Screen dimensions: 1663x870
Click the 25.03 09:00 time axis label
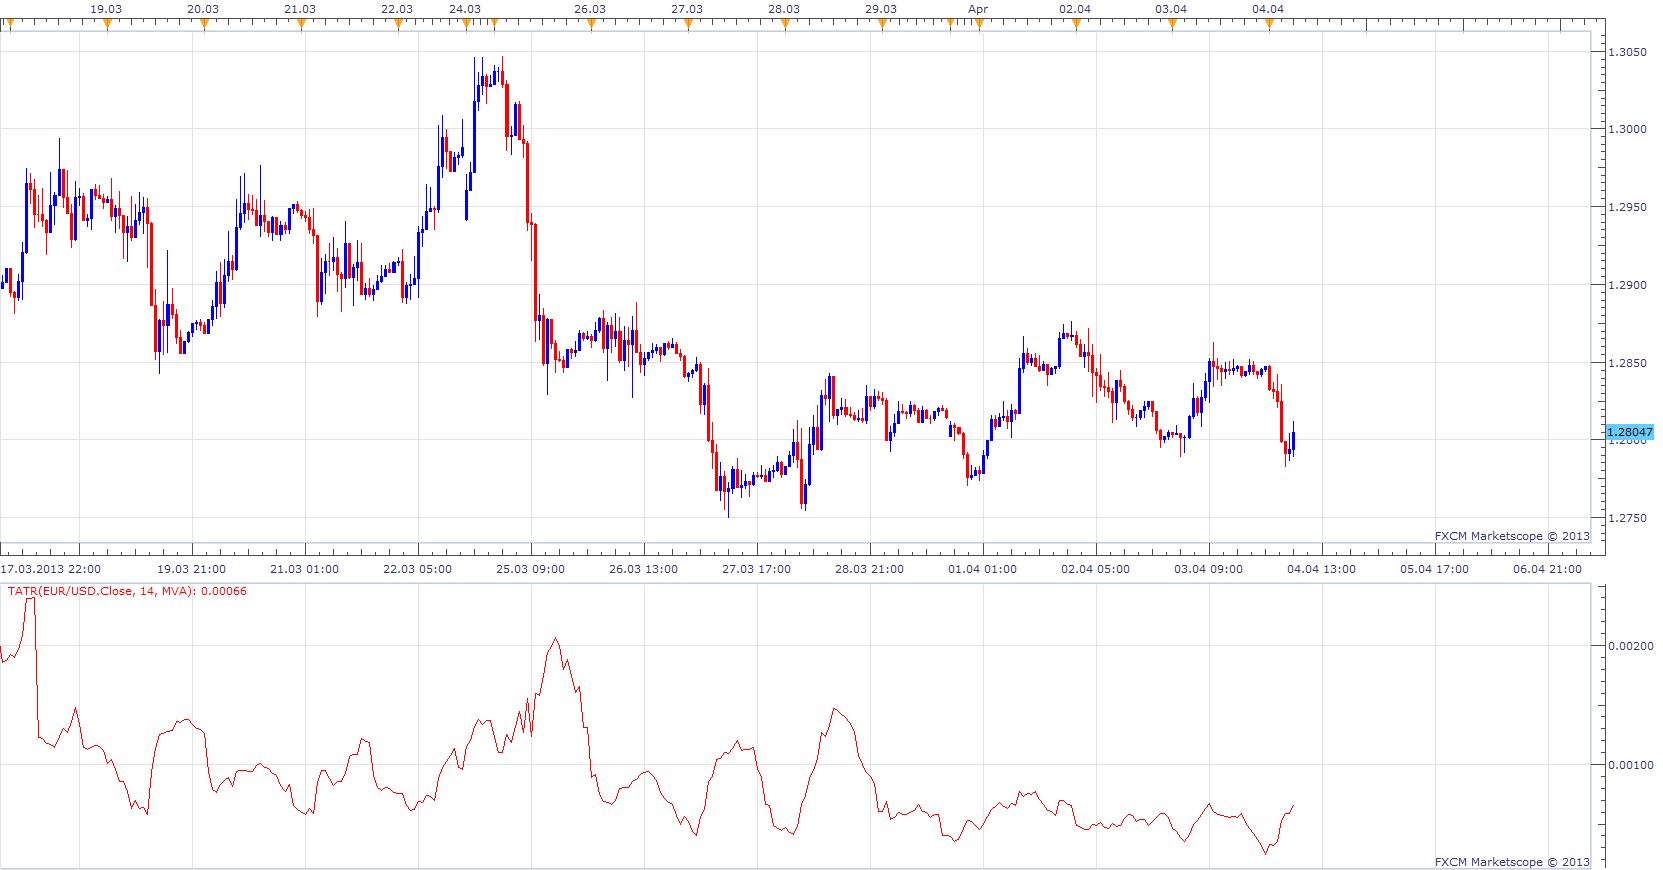530,569
